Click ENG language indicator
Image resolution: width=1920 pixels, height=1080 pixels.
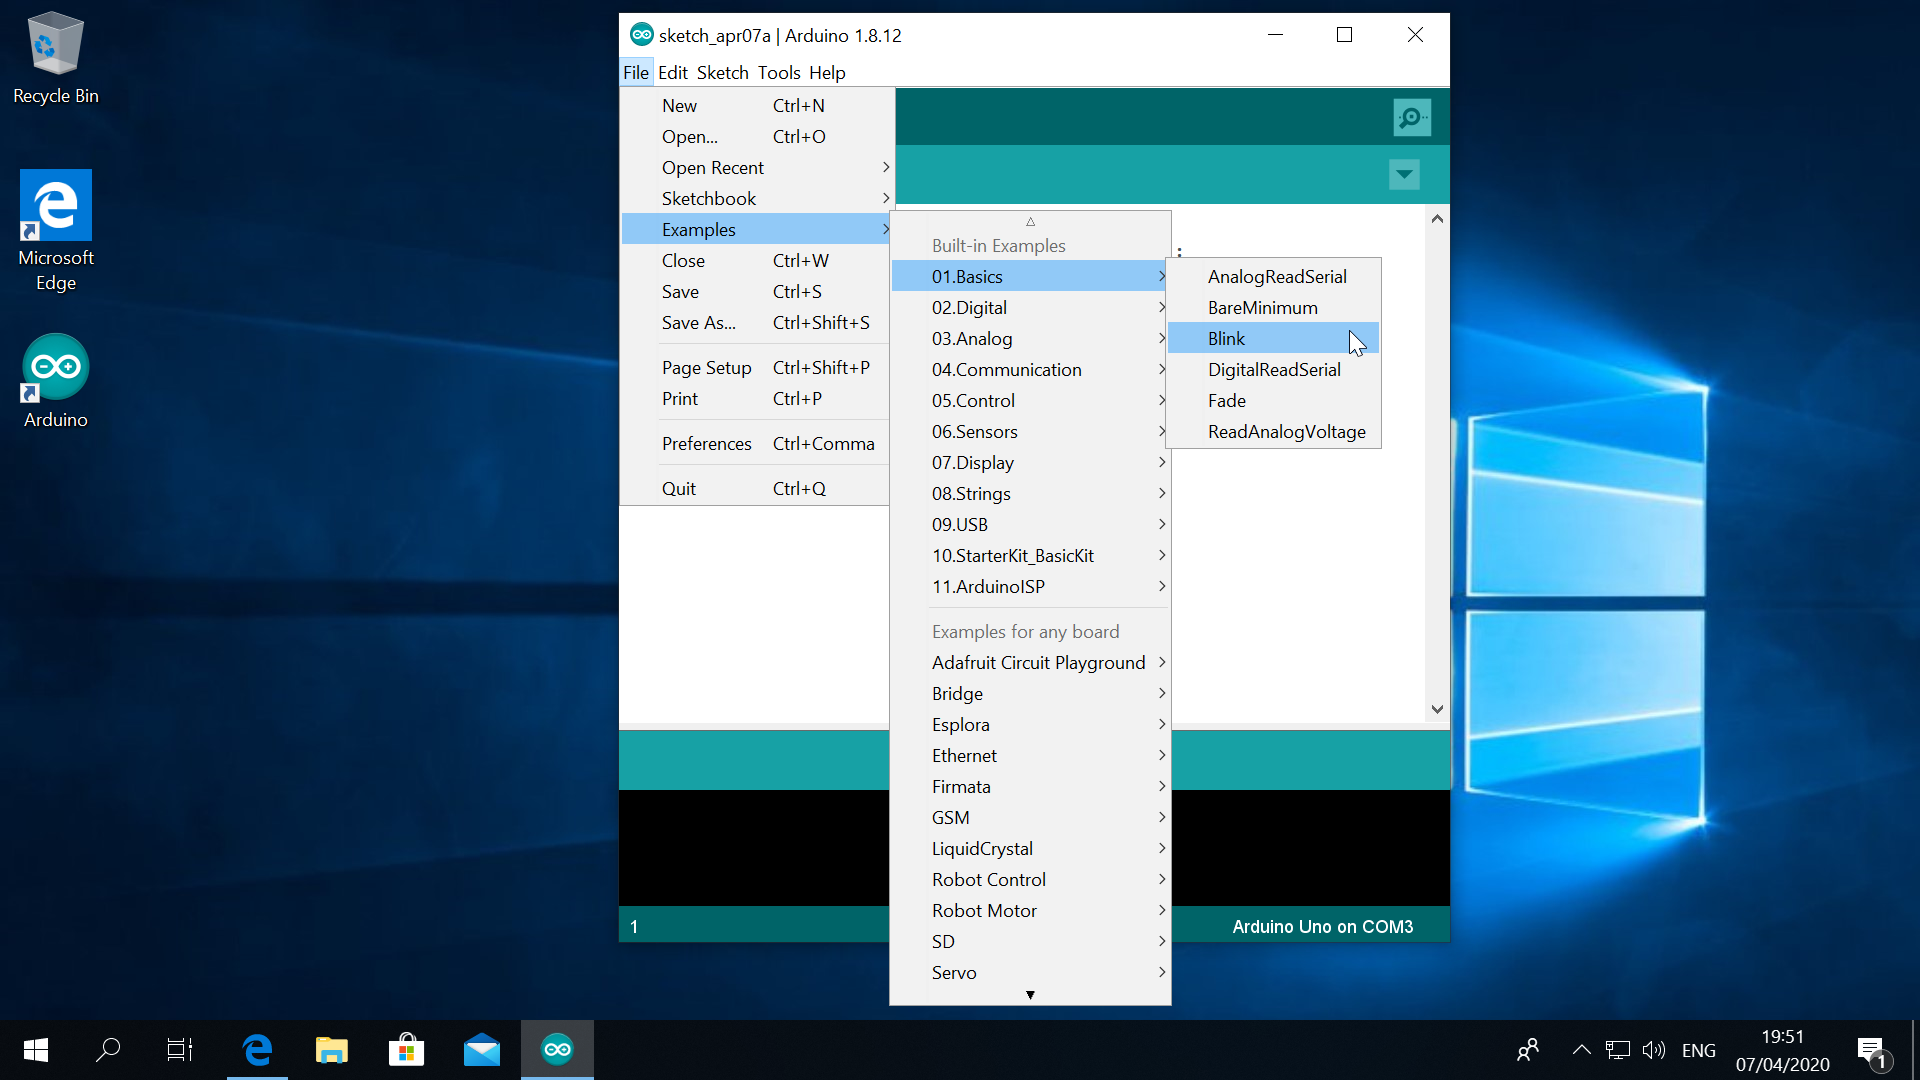tap(1698, 1050)
